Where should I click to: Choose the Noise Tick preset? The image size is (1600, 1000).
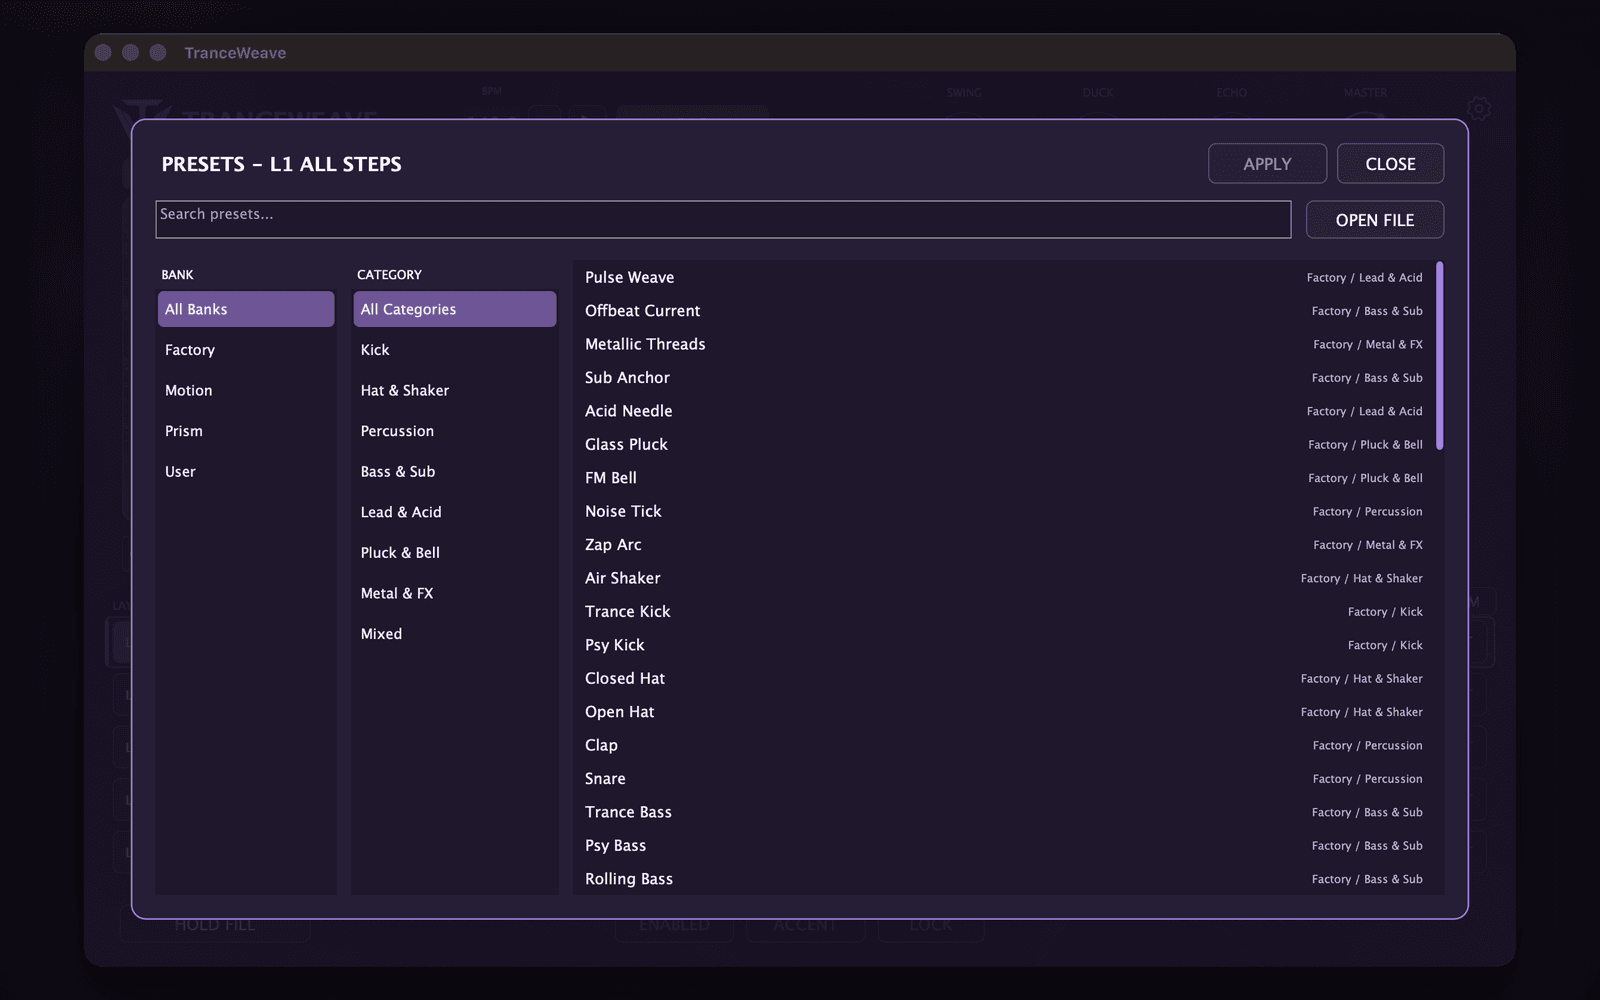(x=1004, y=511)
